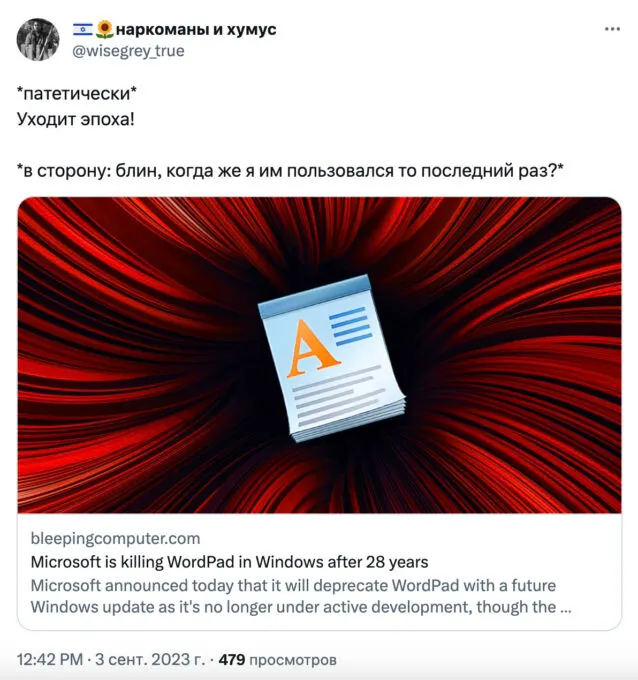Click the 479 просмотров view count
The height and width of the screenshot is (680, 638).
coord(278,660)
